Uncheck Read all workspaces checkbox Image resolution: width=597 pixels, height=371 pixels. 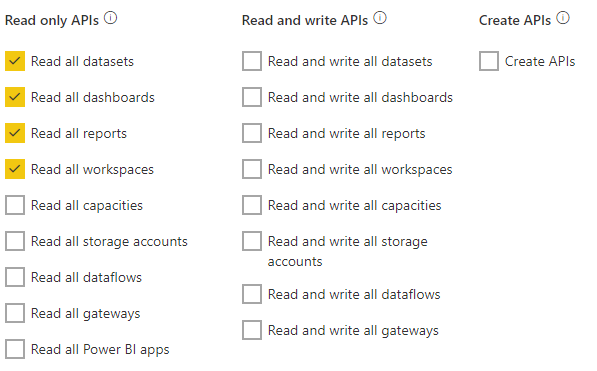(x=15, y=169)
